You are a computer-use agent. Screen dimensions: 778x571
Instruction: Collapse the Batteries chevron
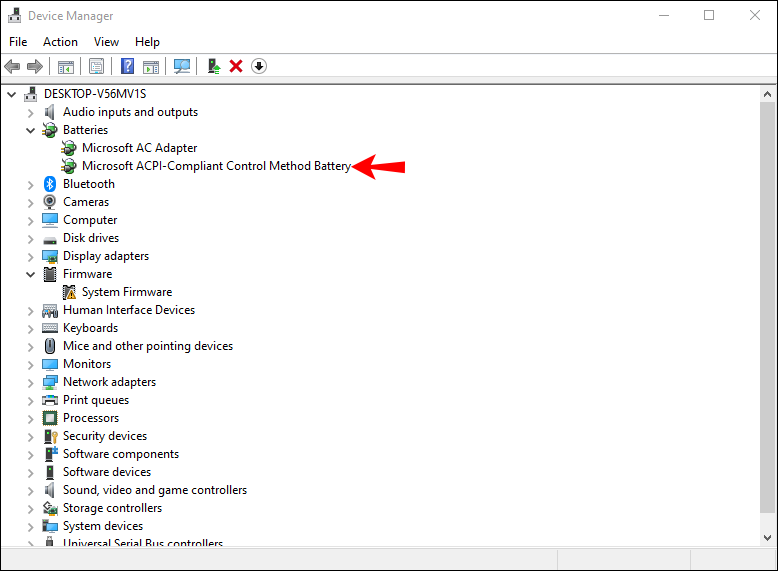(x=30, y=130)
